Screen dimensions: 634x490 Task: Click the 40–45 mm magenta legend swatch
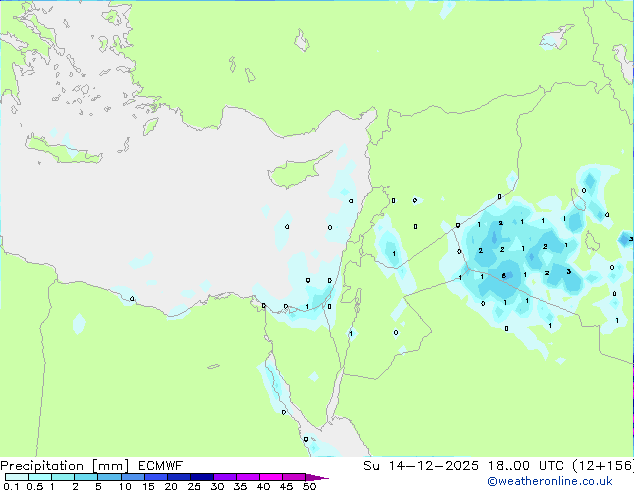tap(271, 477)
